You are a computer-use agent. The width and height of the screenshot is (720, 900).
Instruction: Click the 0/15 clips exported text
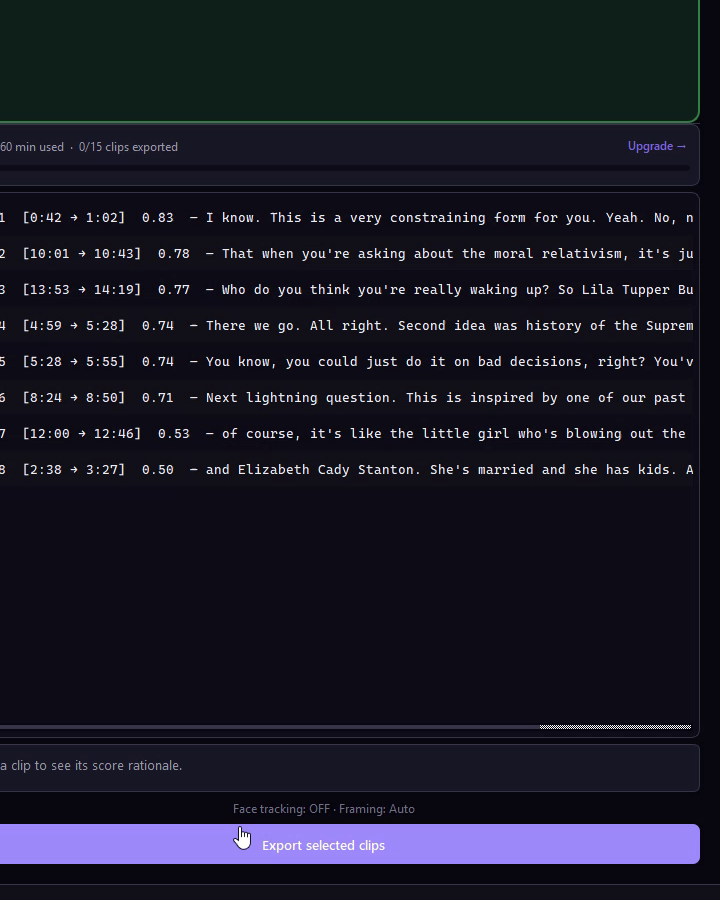point(128,147)
